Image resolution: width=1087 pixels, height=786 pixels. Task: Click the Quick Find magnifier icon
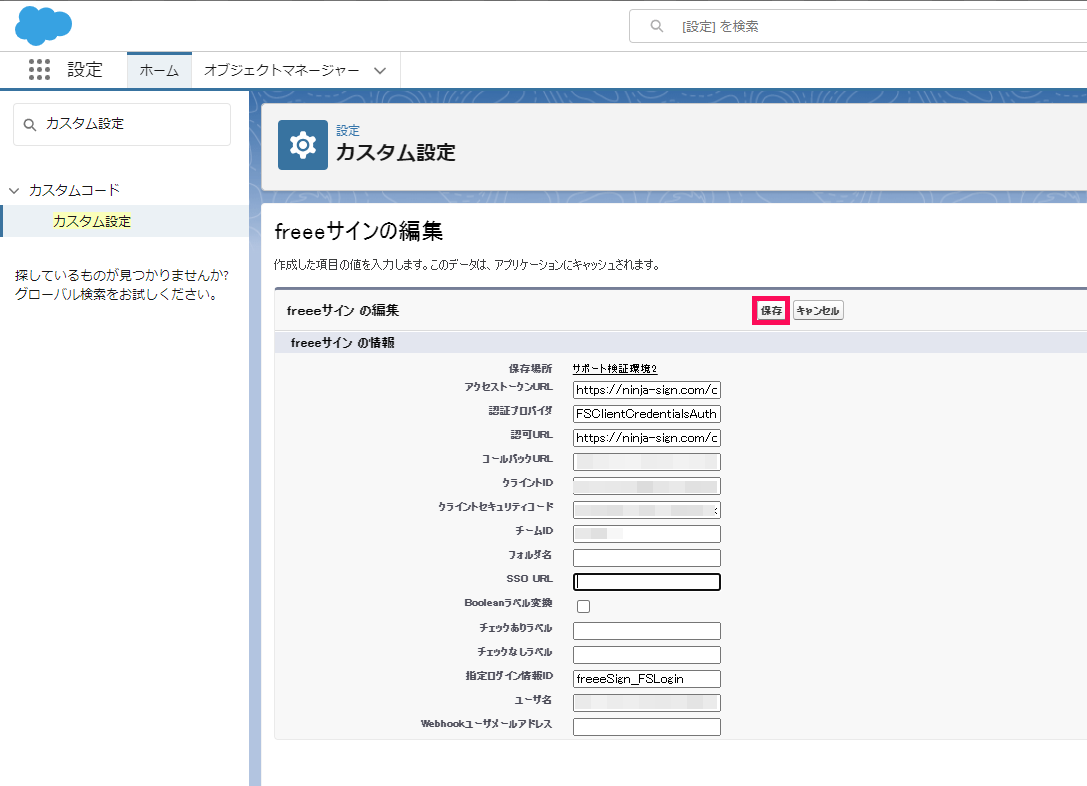[x=30, y=125]
